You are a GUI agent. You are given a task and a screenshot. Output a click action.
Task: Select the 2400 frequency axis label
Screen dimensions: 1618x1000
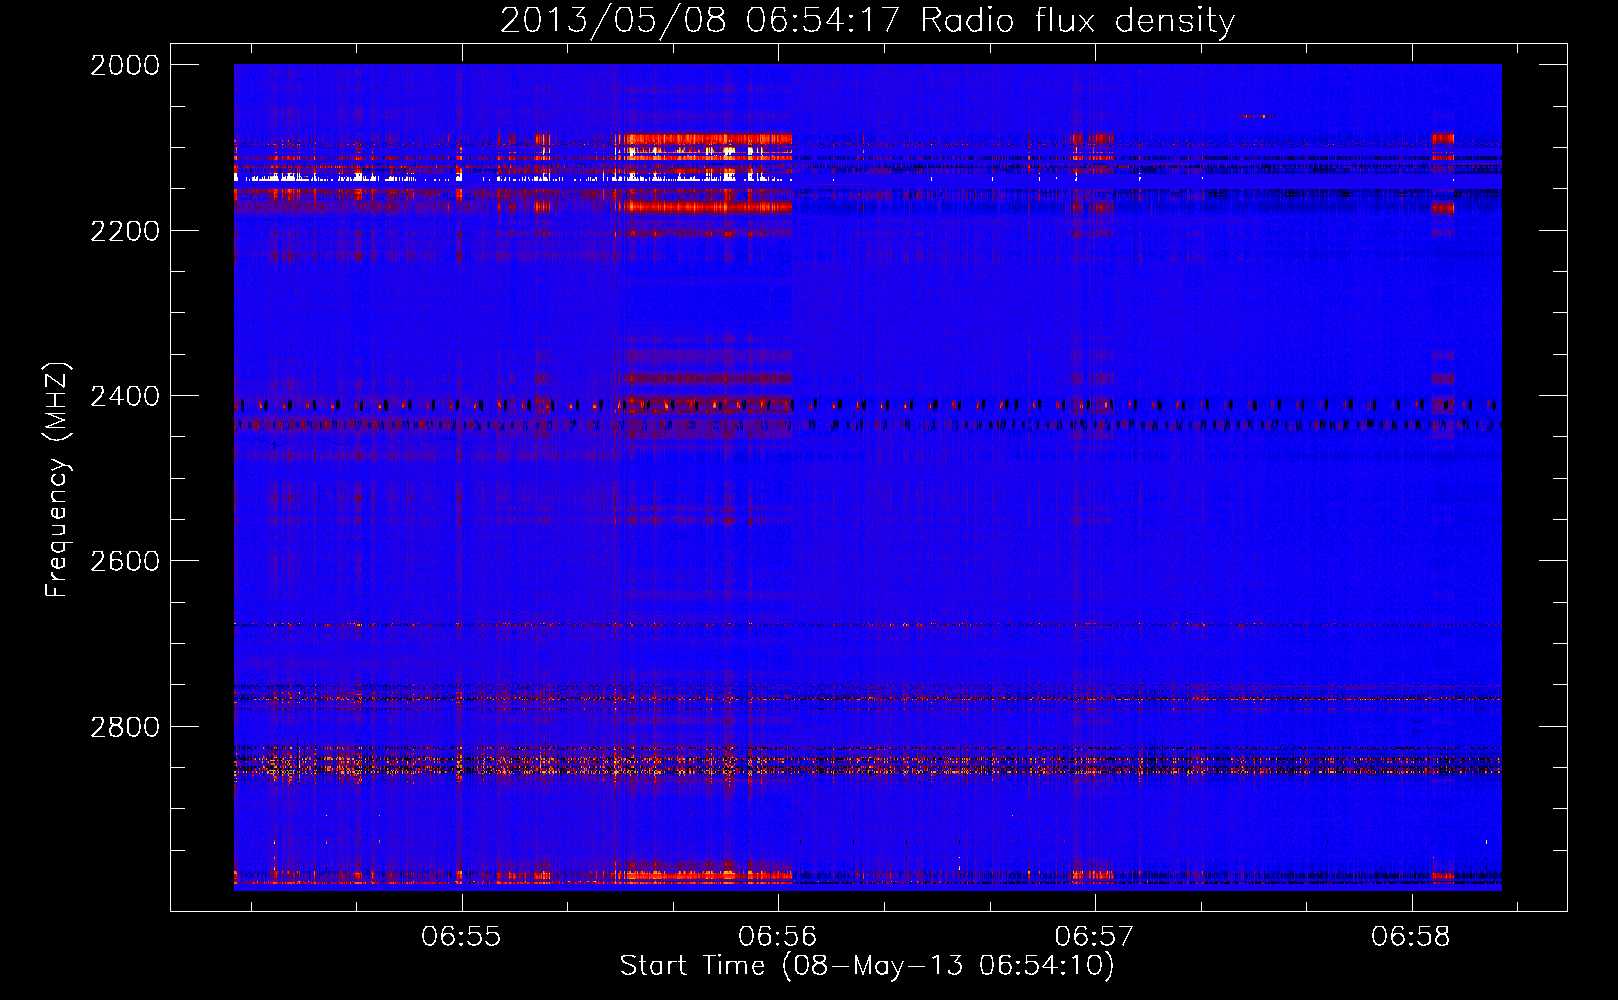coord(125,396)
